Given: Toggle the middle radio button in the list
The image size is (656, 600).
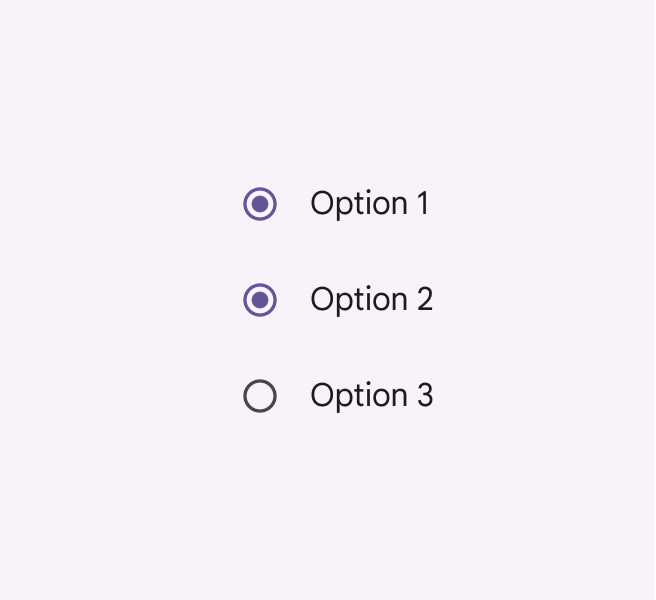Looking at the screenshot, I should click(x=260, y=300).
